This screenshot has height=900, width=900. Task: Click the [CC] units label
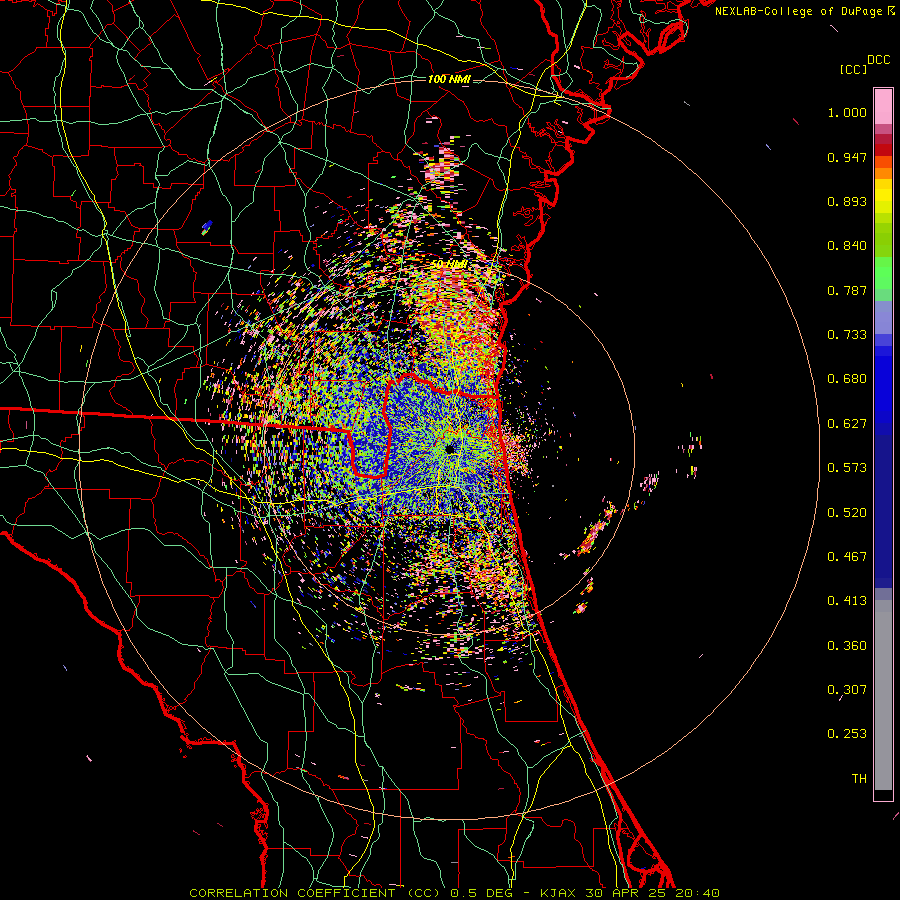point(853,69)
